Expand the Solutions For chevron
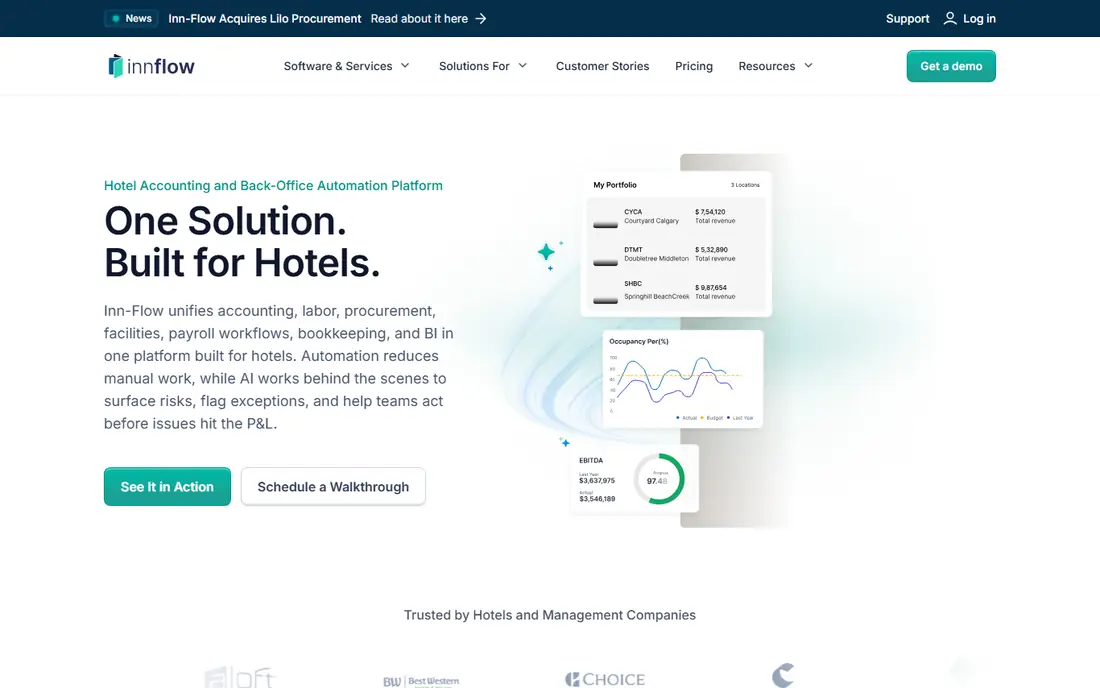Image resolution: width=1100 pixels, height=688 pixels. (523, 65)
